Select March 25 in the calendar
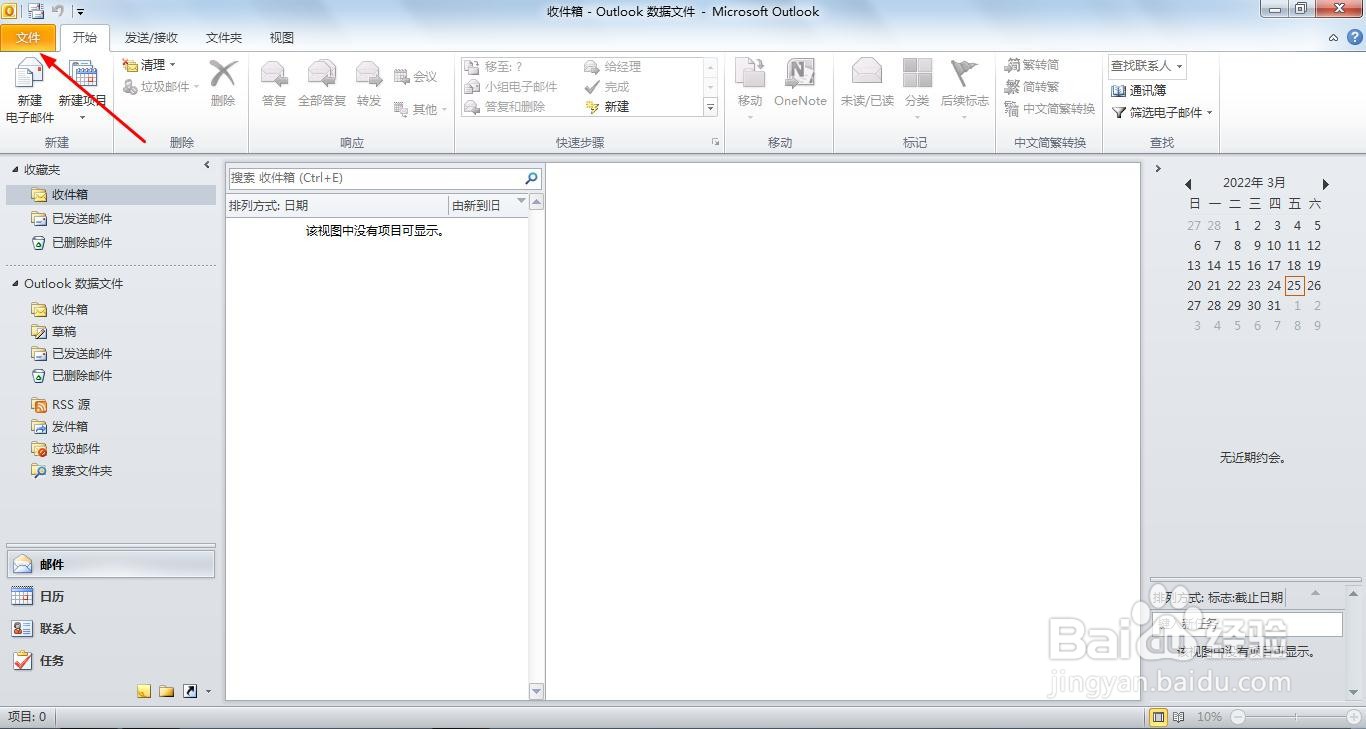This screenshot has height=729, width=1366. (x=1294, y=285)
